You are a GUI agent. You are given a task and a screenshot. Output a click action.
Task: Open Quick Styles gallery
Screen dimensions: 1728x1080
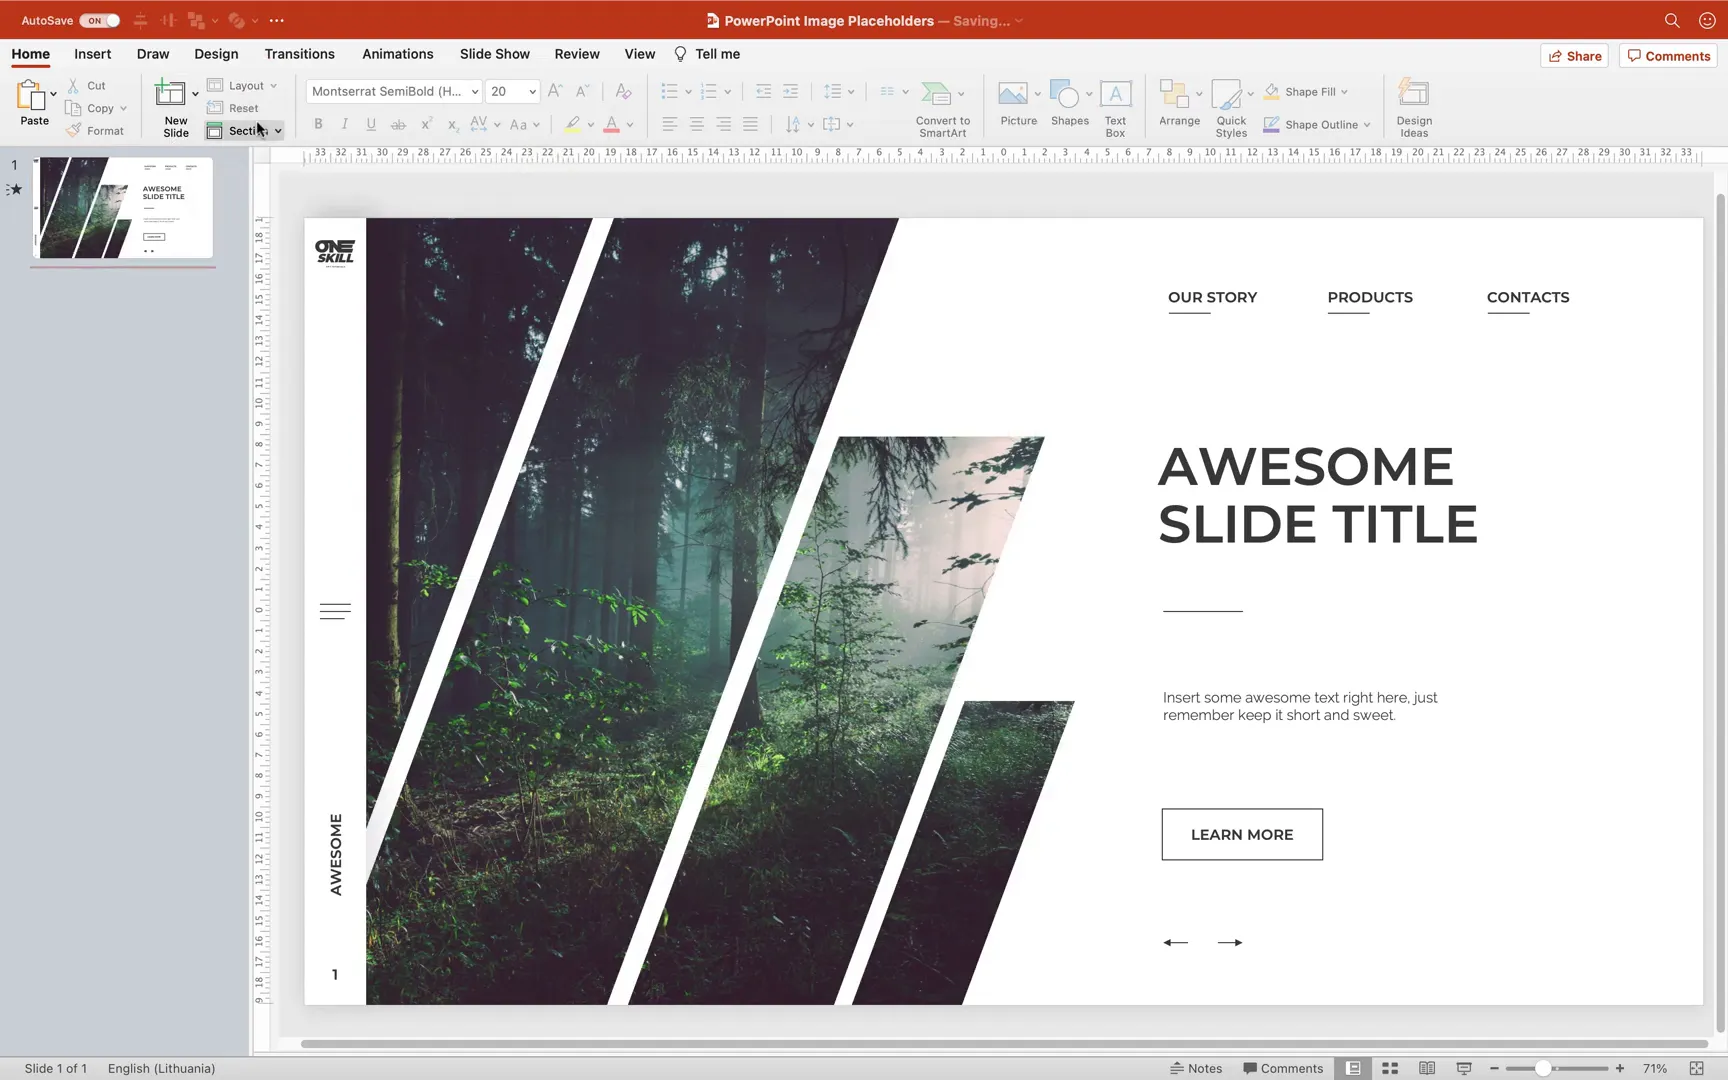tap(1231, 108)
